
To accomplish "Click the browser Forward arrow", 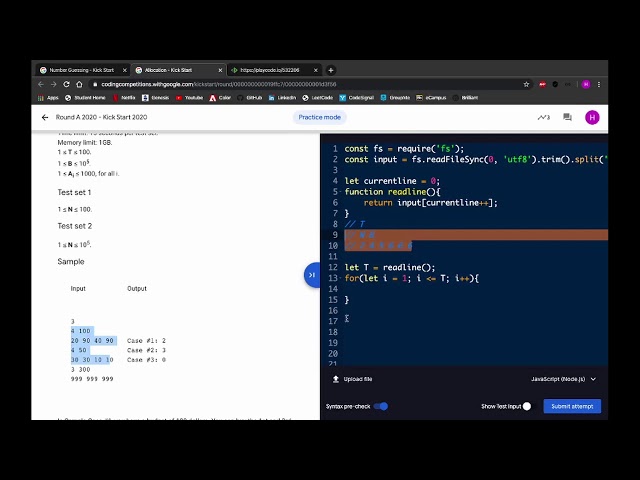I will pyautogui.click(x=53, y=84).
